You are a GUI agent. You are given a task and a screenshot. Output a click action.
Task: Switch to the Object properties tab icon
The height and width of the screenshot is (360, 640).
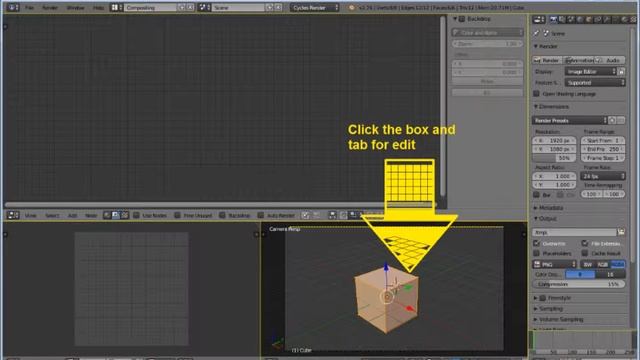tap(589, 19)
